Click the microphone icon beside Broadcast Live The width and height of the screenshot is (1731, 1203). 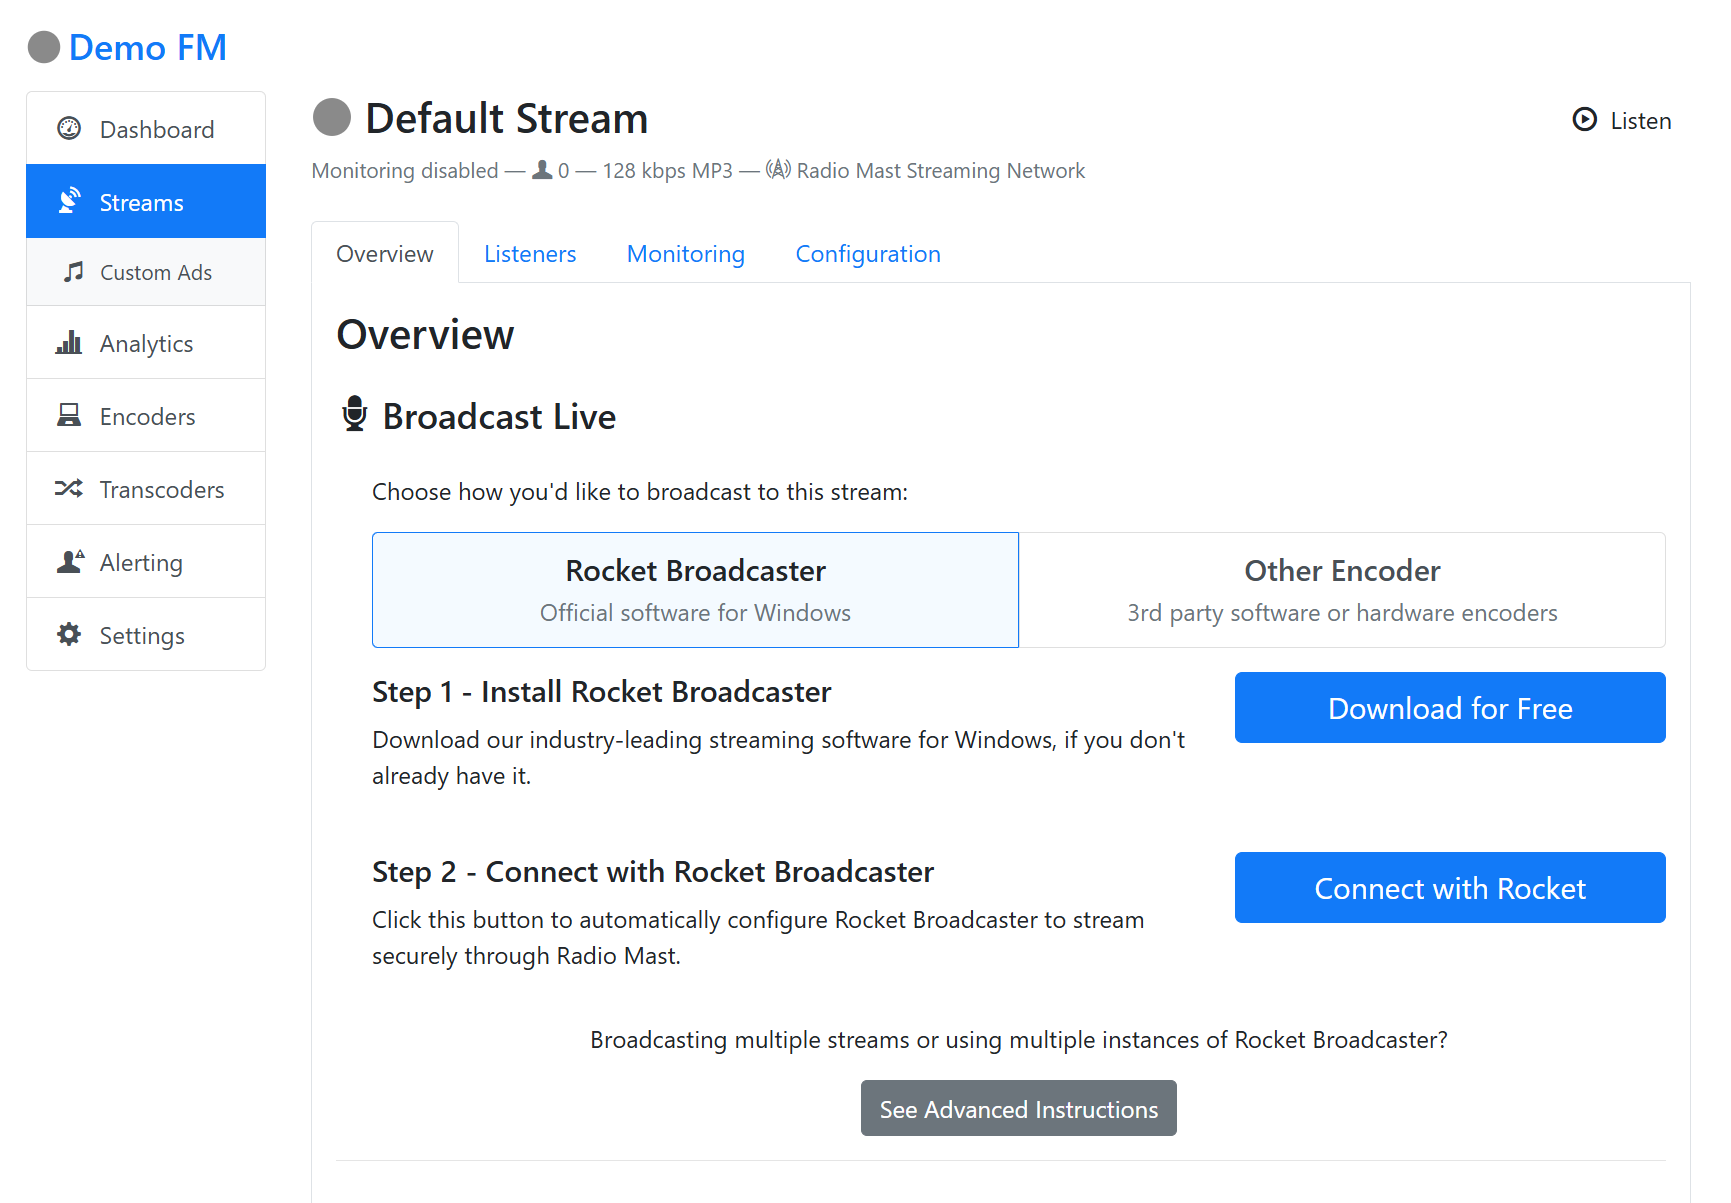(355, 414)
